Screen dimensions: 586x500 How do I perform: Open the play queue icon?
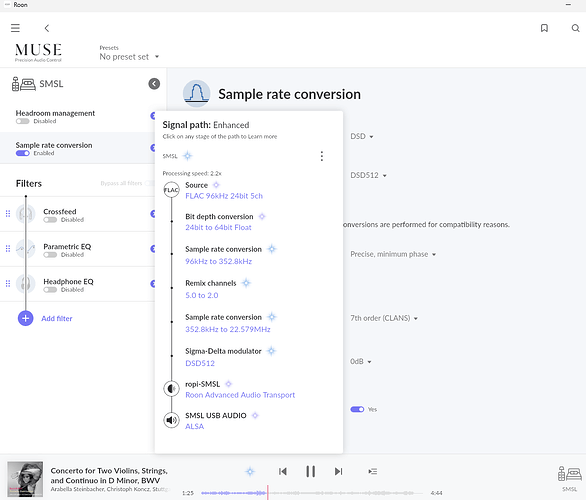tap(373, 472)
